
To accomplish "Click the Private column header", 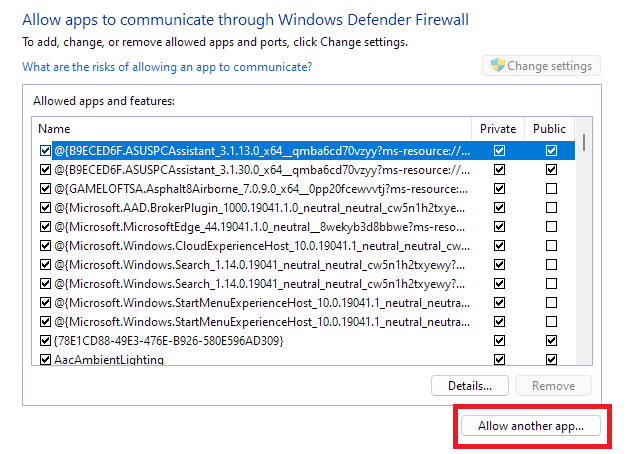I will click(498, 128).
